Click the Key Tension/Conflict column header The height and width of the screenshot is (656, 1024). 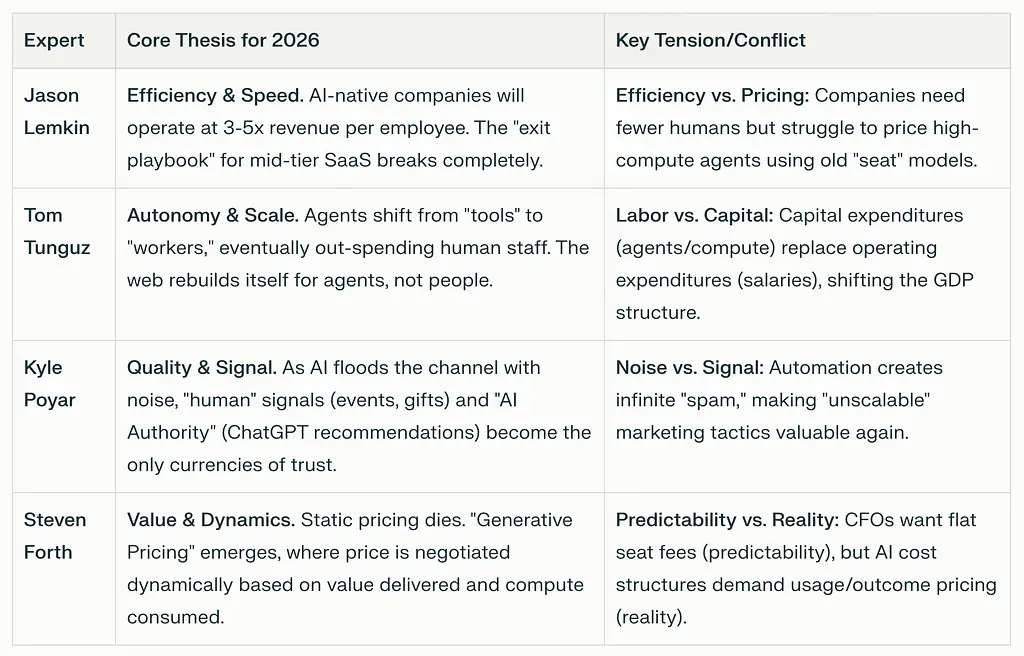click(x=710, y=41)
